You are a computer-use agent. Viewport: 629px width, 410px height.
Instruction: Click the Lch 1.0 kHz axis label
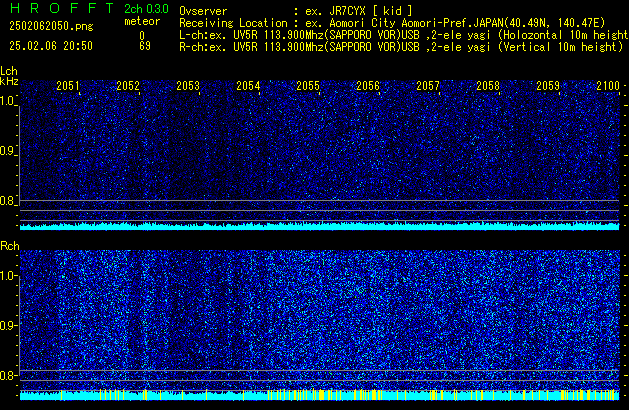(x=8, y=101)
